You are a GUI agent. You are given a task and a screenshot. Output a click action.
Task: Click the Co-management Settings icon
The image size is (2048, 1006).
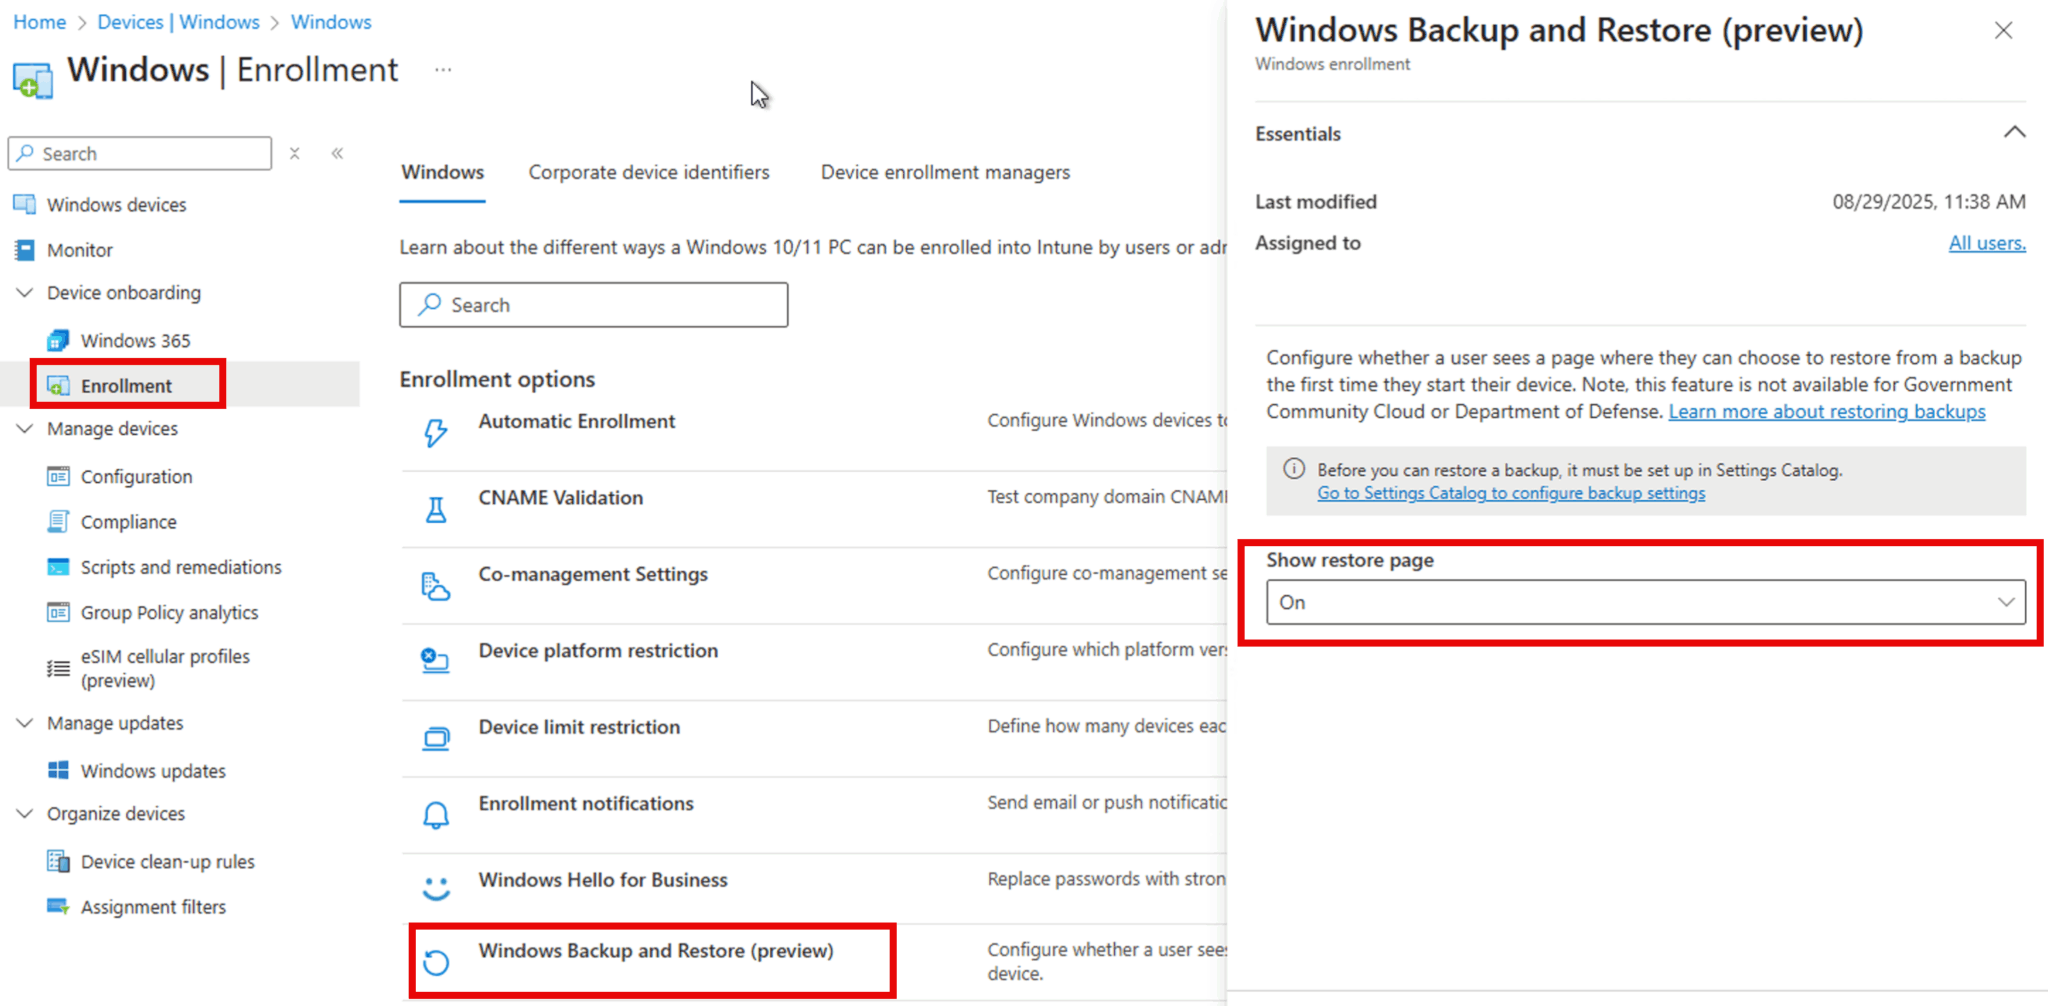[435, 585]
